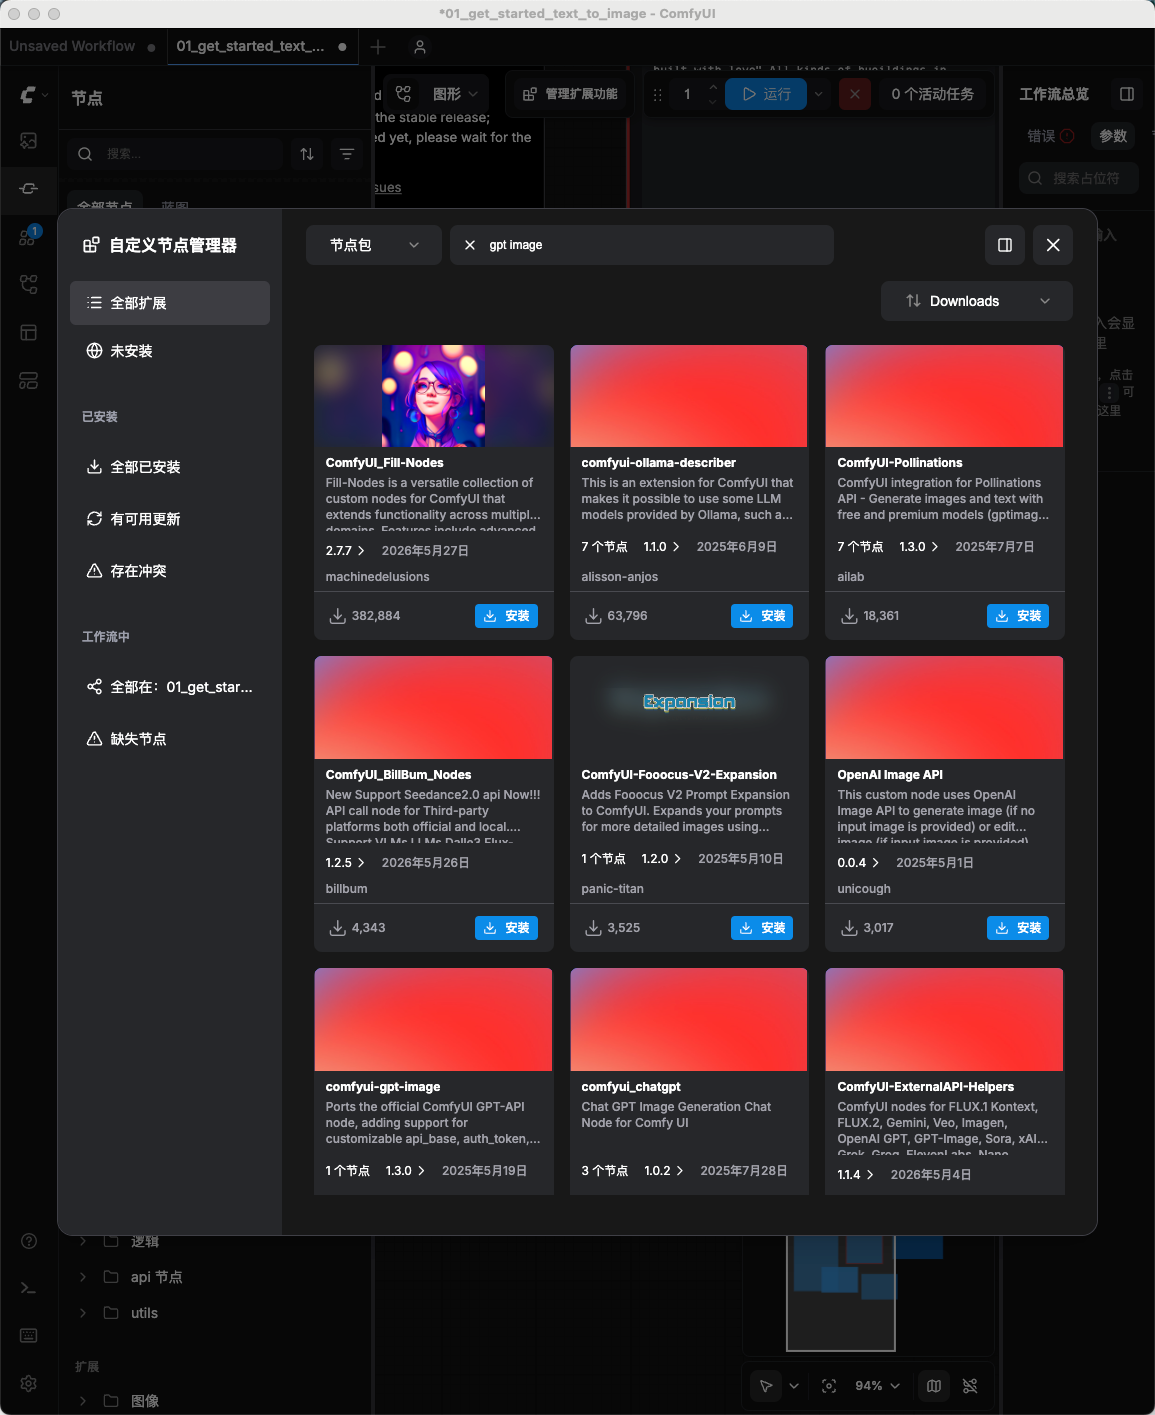Open the console terminal icon

click(29, 1288)
